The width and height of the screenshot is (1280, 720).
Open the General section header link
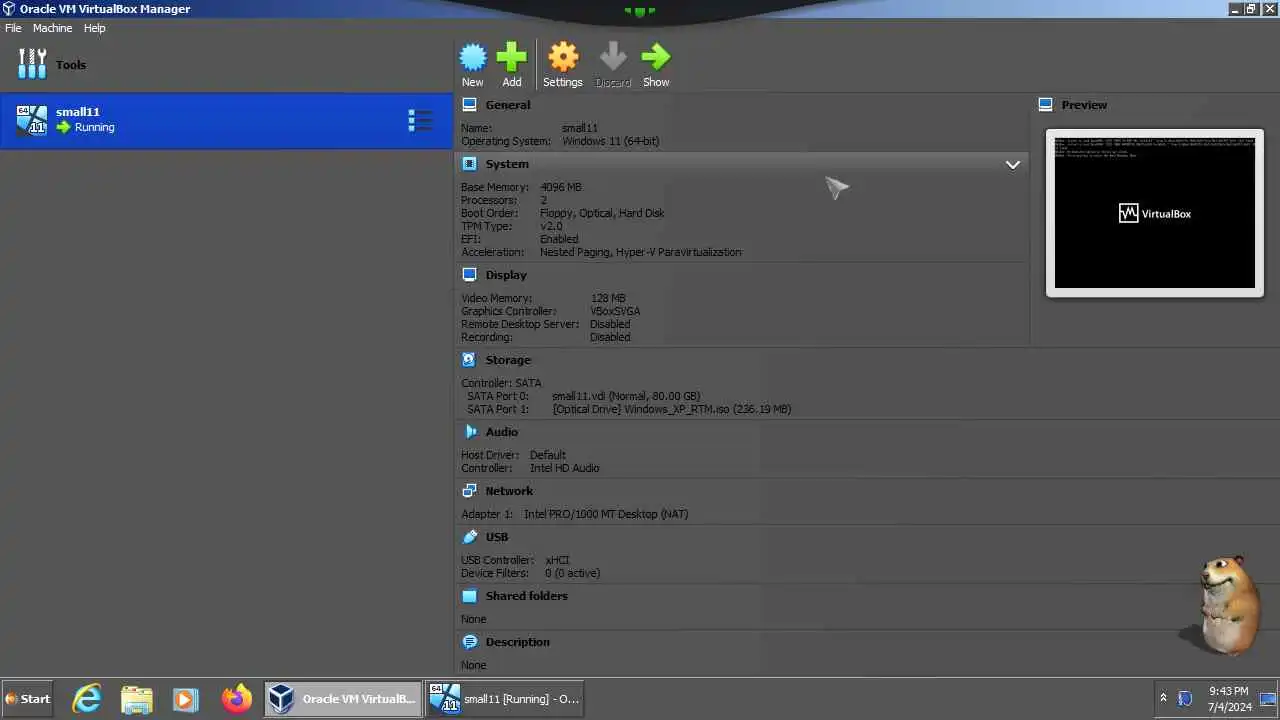coord(508,105)
